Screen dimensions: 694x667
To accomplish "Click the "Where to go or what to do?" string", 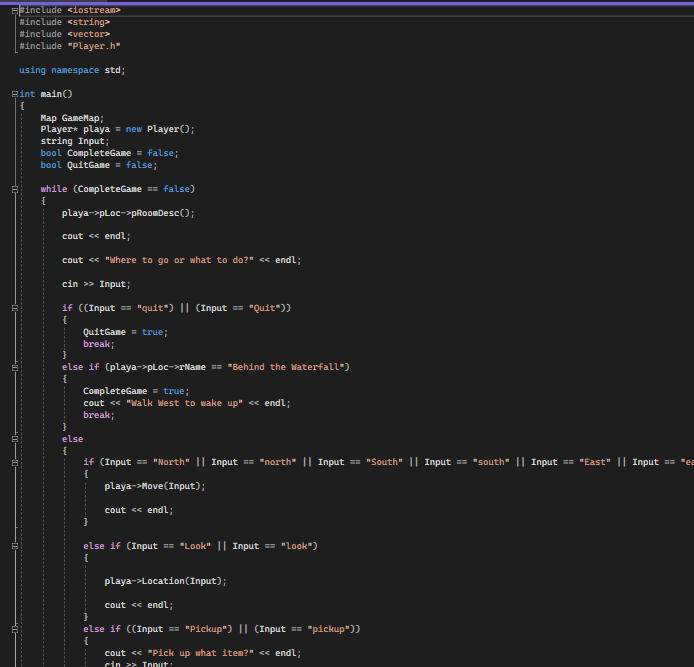I will [179, 260].
